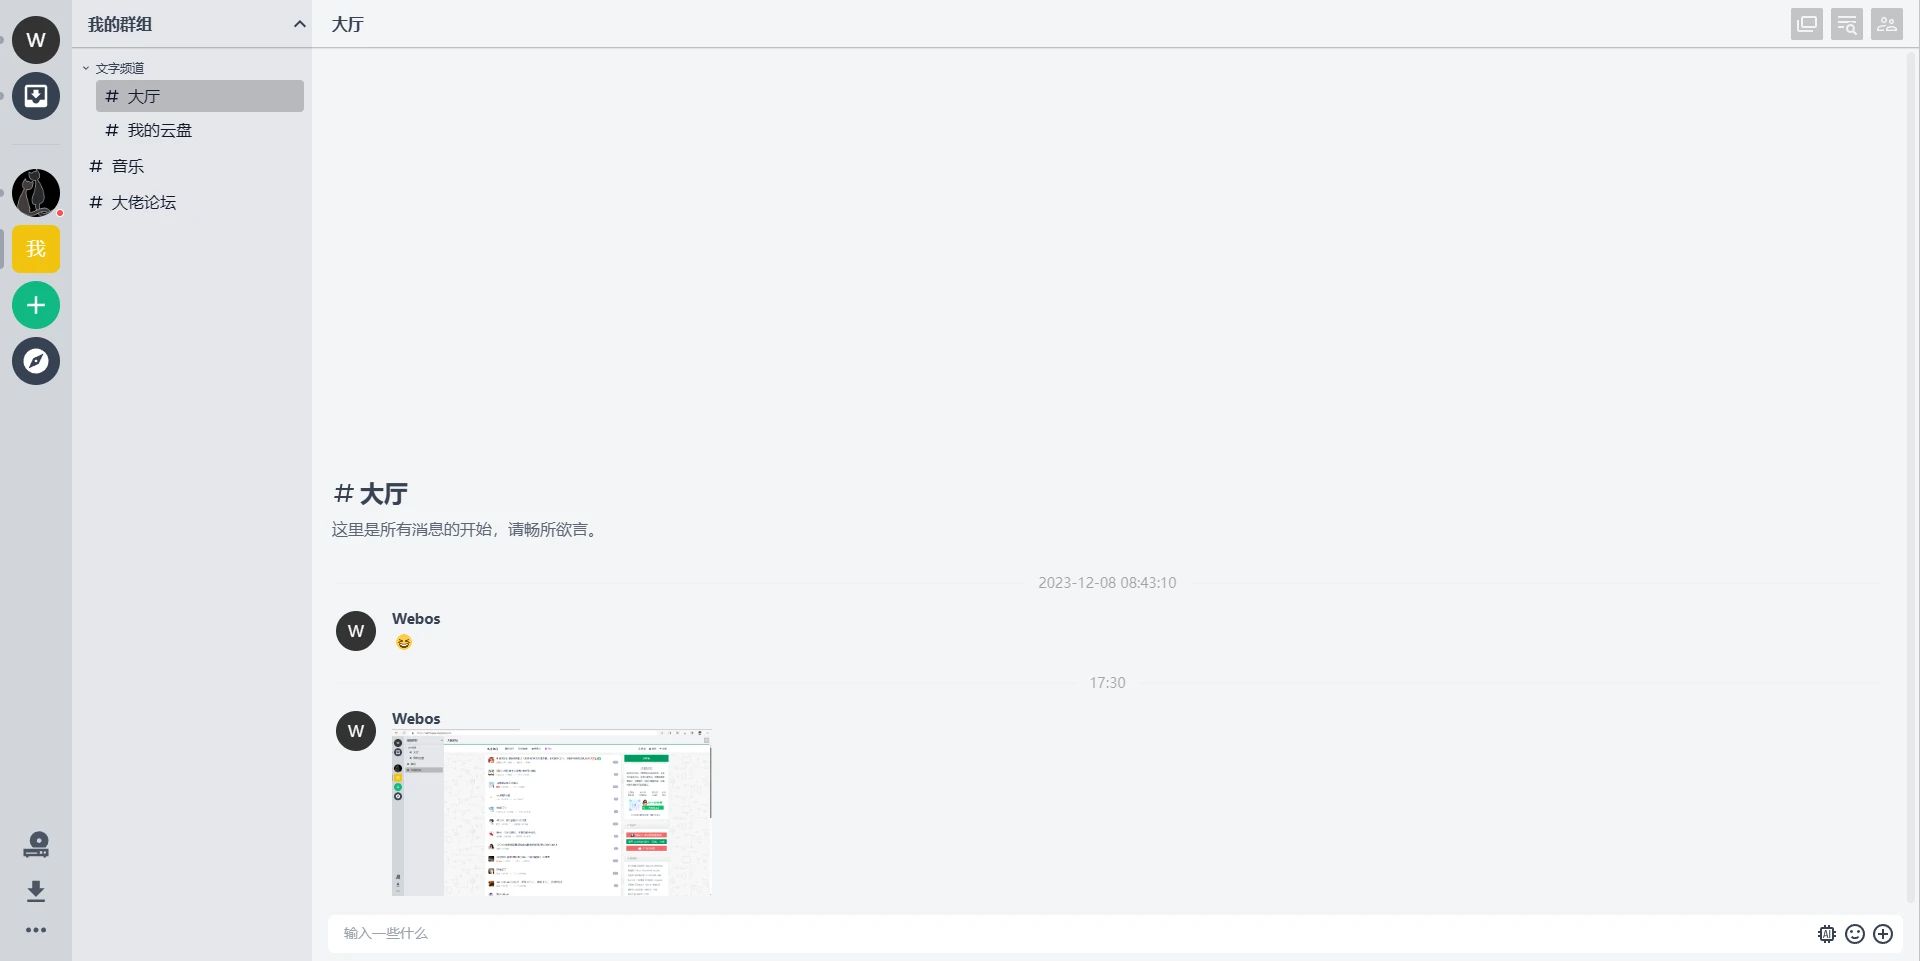Open the disc player icon in sidebar
The width and height of the screenshot is (1920, 961).
click(x=36, y=846)
